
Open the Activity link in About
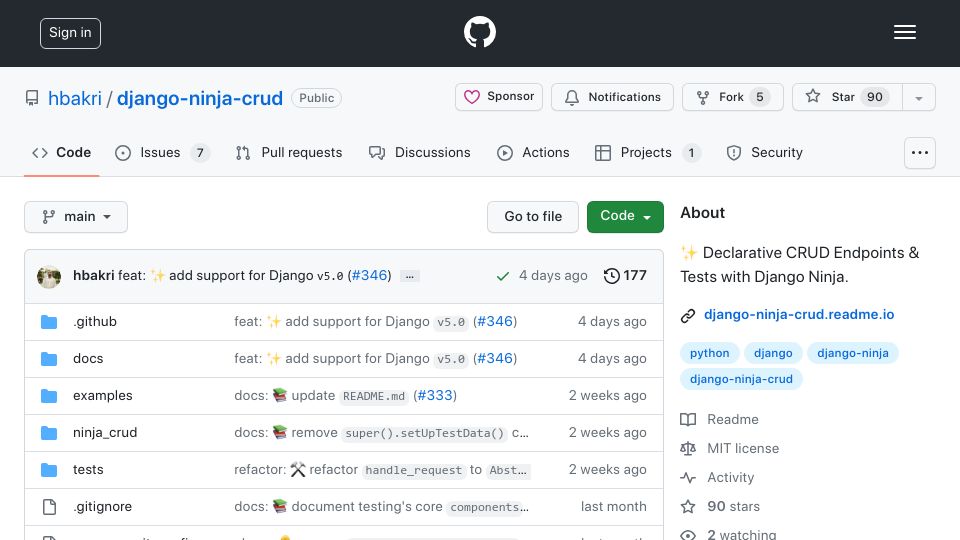pos(718,478)
